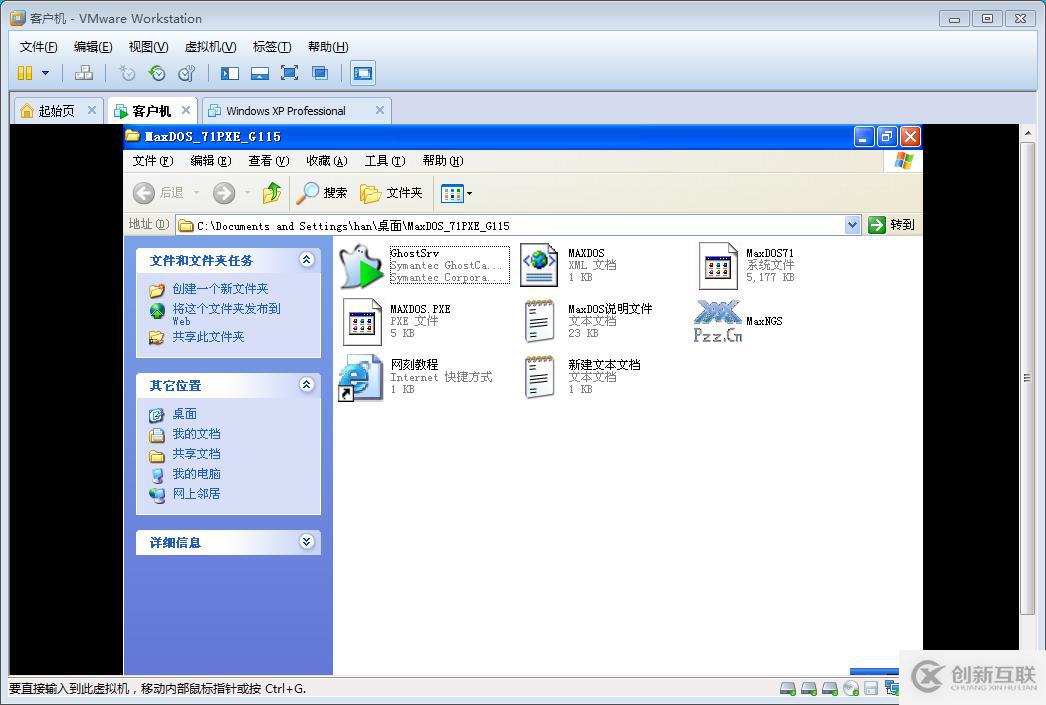The height and width of the screenshot is (705, 1046).
Task: Click the address bar path field
Action: [510, 225]
